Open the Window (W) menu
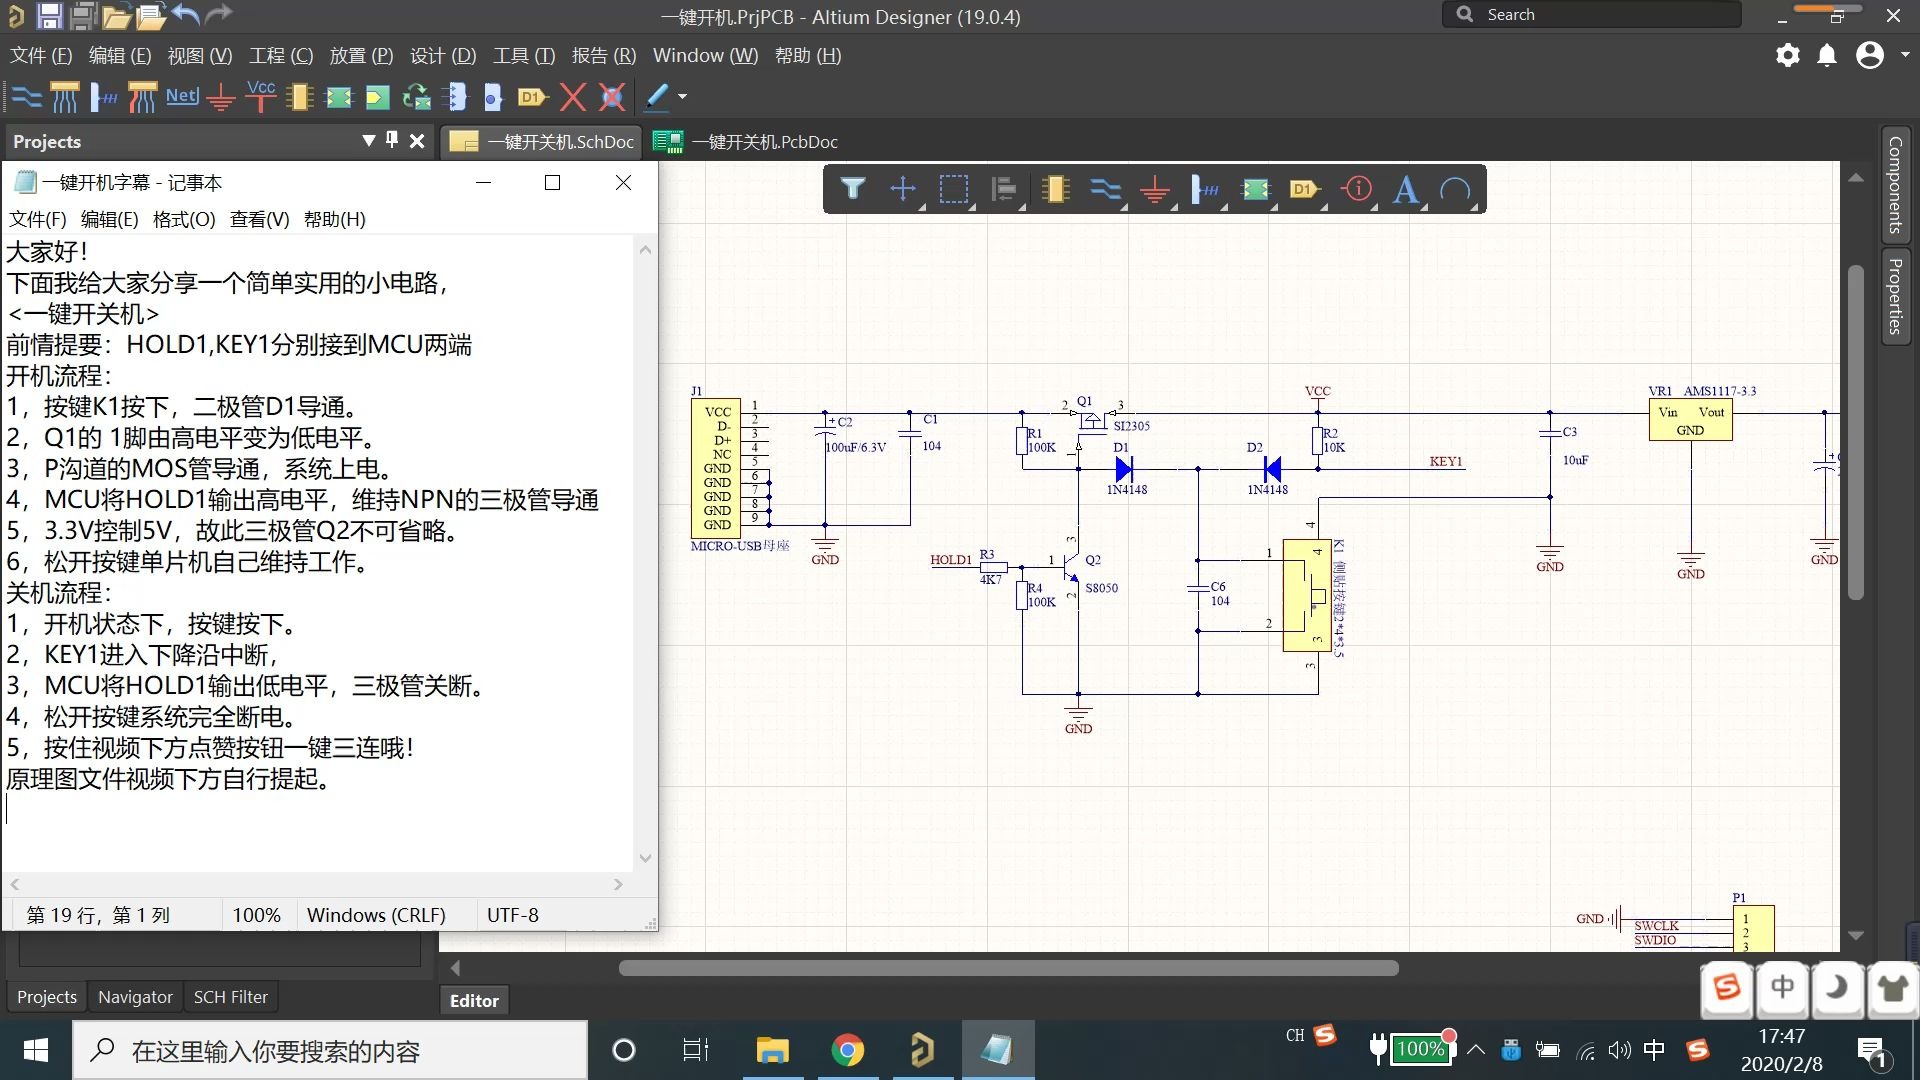 tap(705, 56)
